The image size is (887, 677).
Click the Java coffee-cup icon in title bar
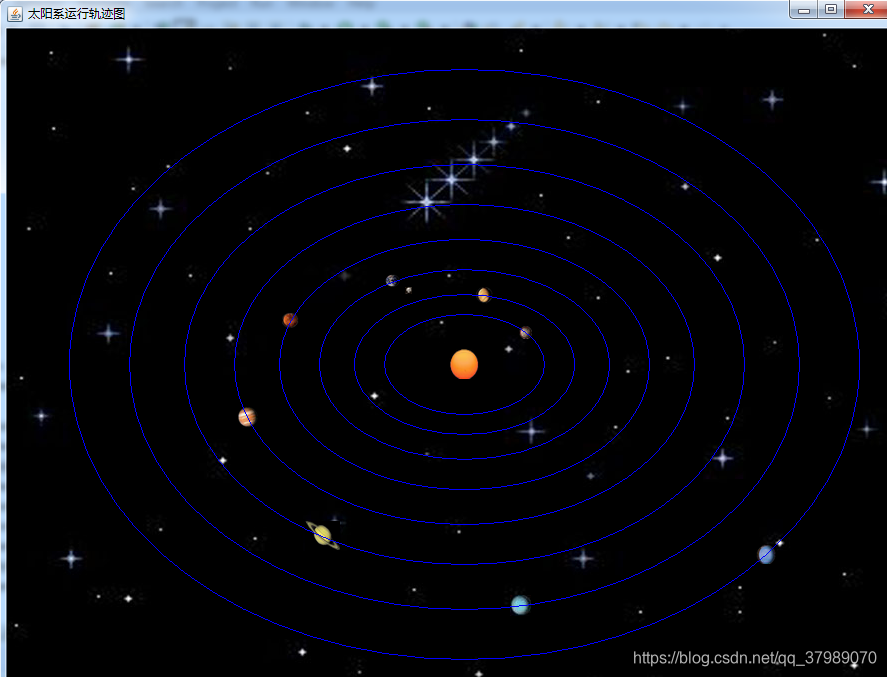(15, 14)
